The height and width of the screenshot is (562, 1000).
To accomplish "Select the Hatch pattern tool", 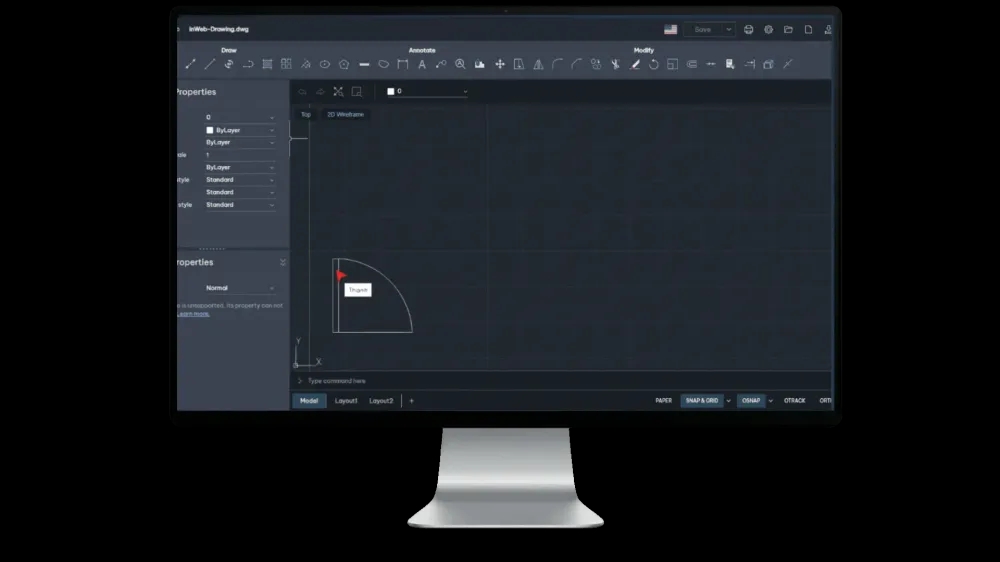I will click(x=267, y=64).
